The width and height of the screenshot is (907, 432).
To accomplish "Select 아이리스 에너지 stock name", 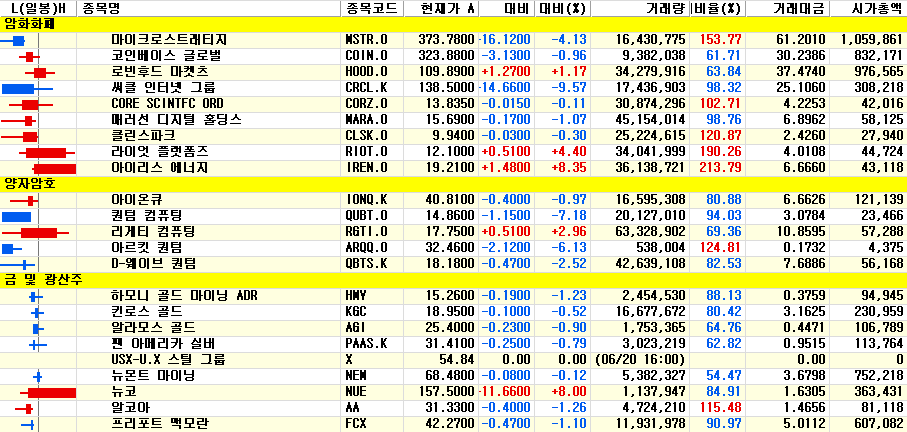I will (x=160, y=168).
